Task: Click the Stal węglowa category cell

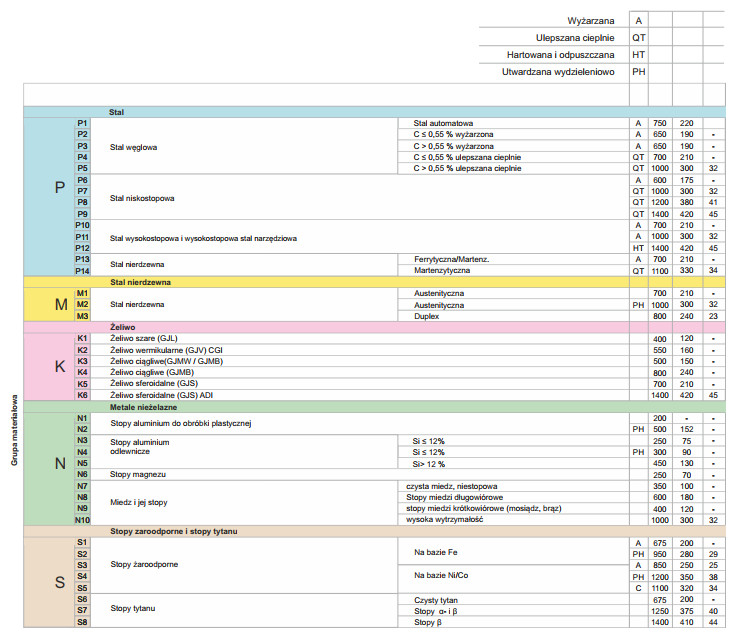Action: point(133,146)
